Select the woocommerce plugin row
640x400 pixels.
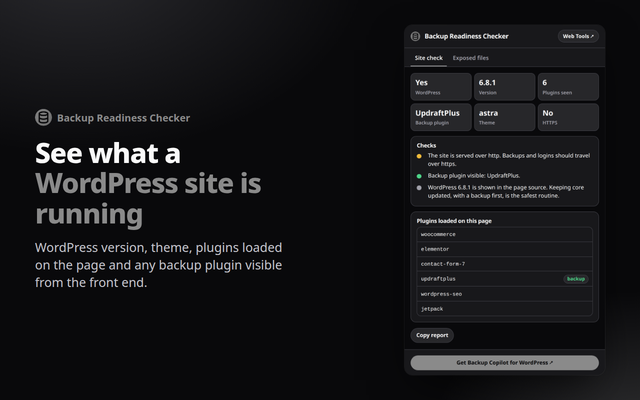tap(504, 234)
